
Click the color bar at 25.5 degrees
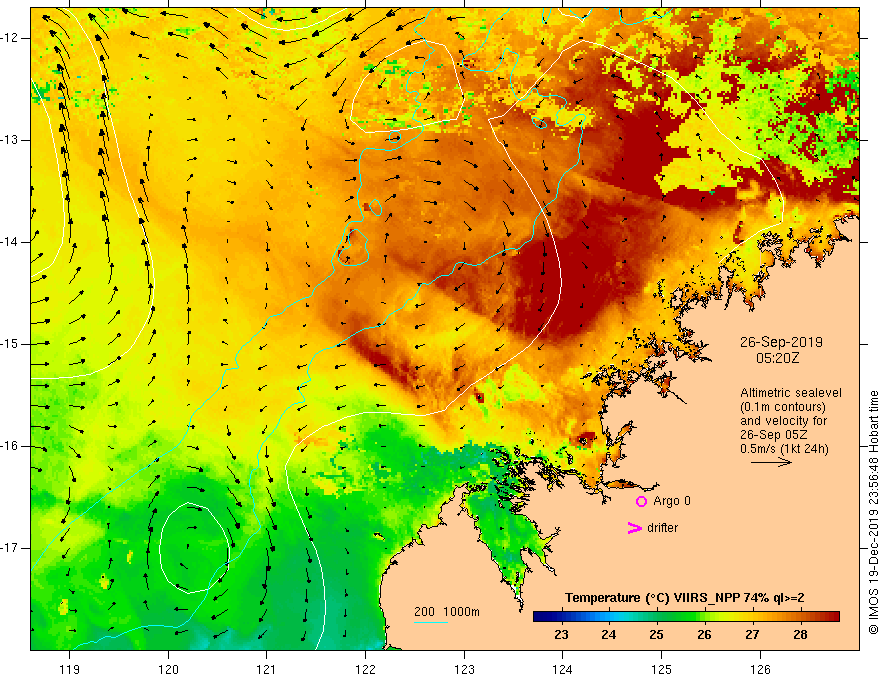(680, 617)
